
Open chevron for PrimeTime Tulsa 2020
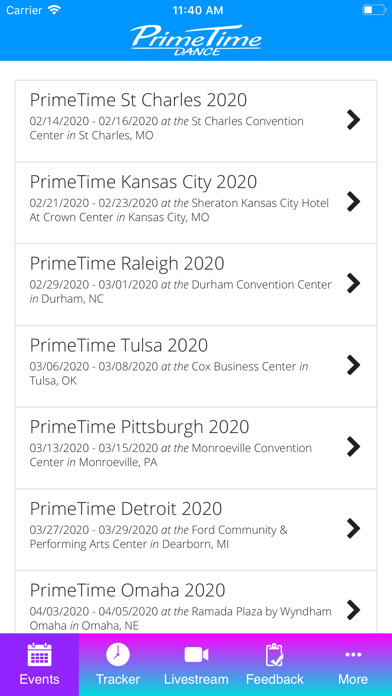(353, 365)
